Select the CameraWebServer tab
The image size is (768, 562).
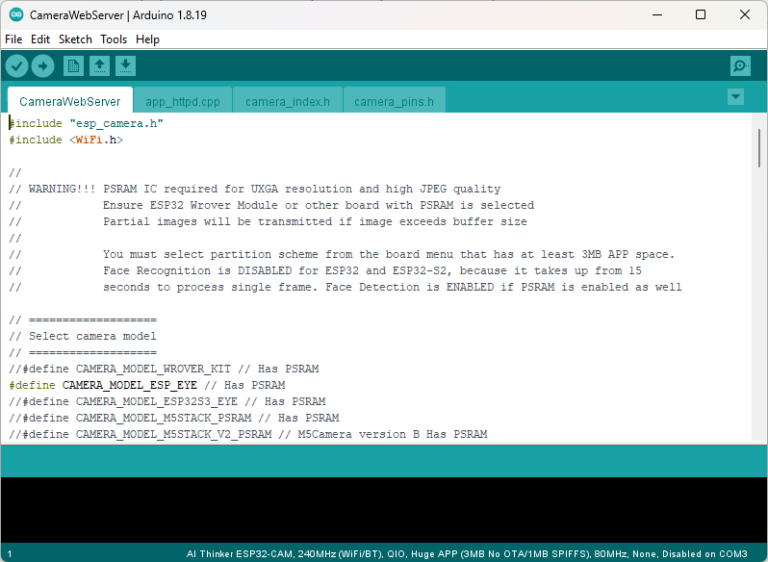point(70,102)
